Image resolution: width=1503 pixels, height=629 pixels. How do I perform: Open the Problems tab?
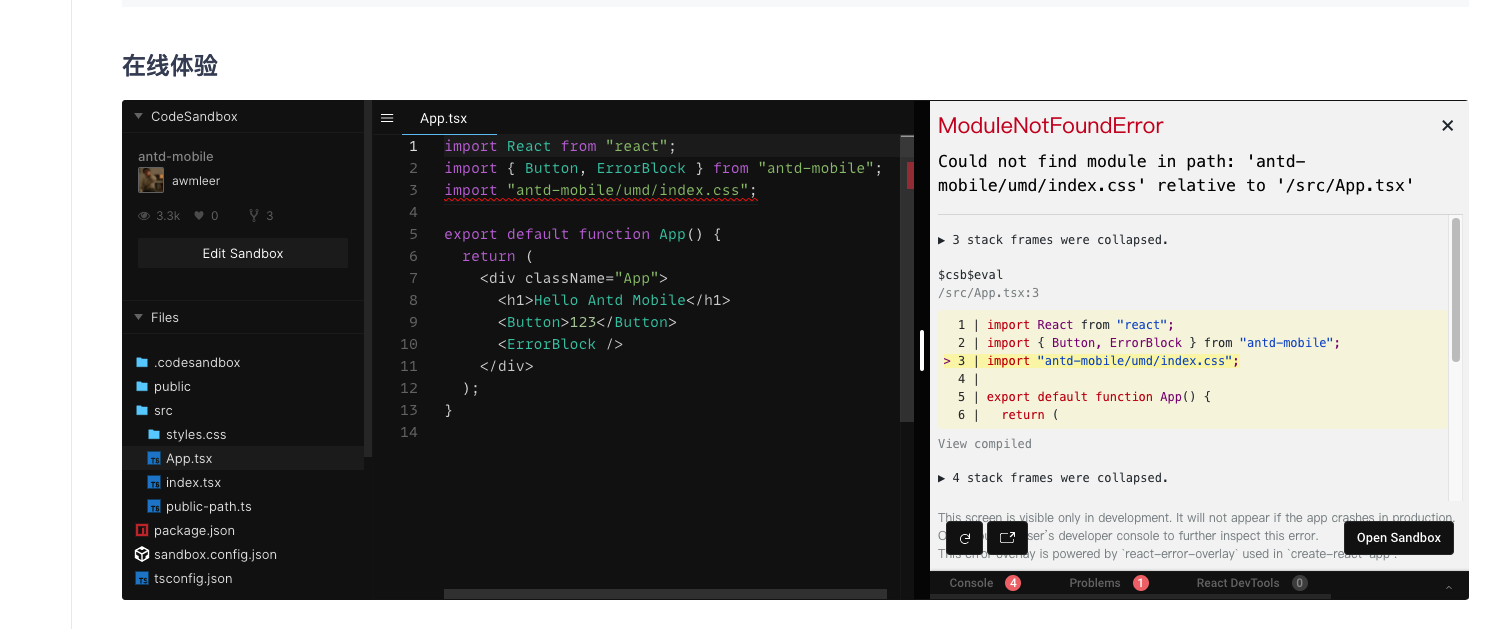pyautogui.click(x=1108, y=583)
